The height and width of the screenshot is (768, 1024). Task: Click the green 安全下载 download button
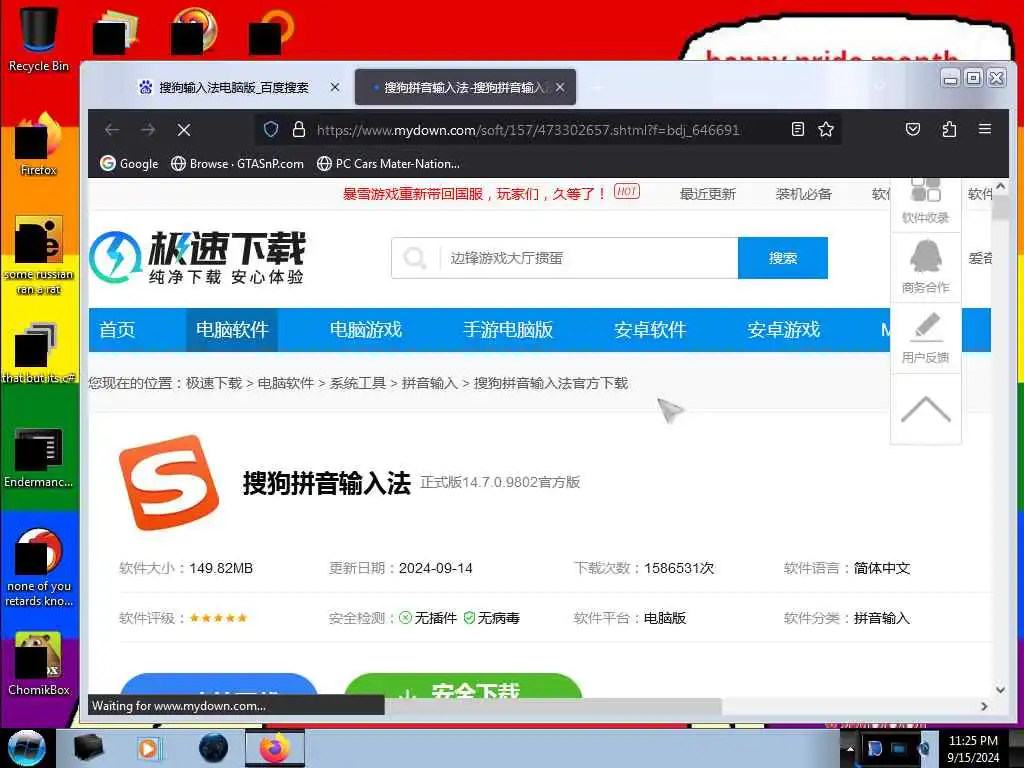click(x=462, y=686)
